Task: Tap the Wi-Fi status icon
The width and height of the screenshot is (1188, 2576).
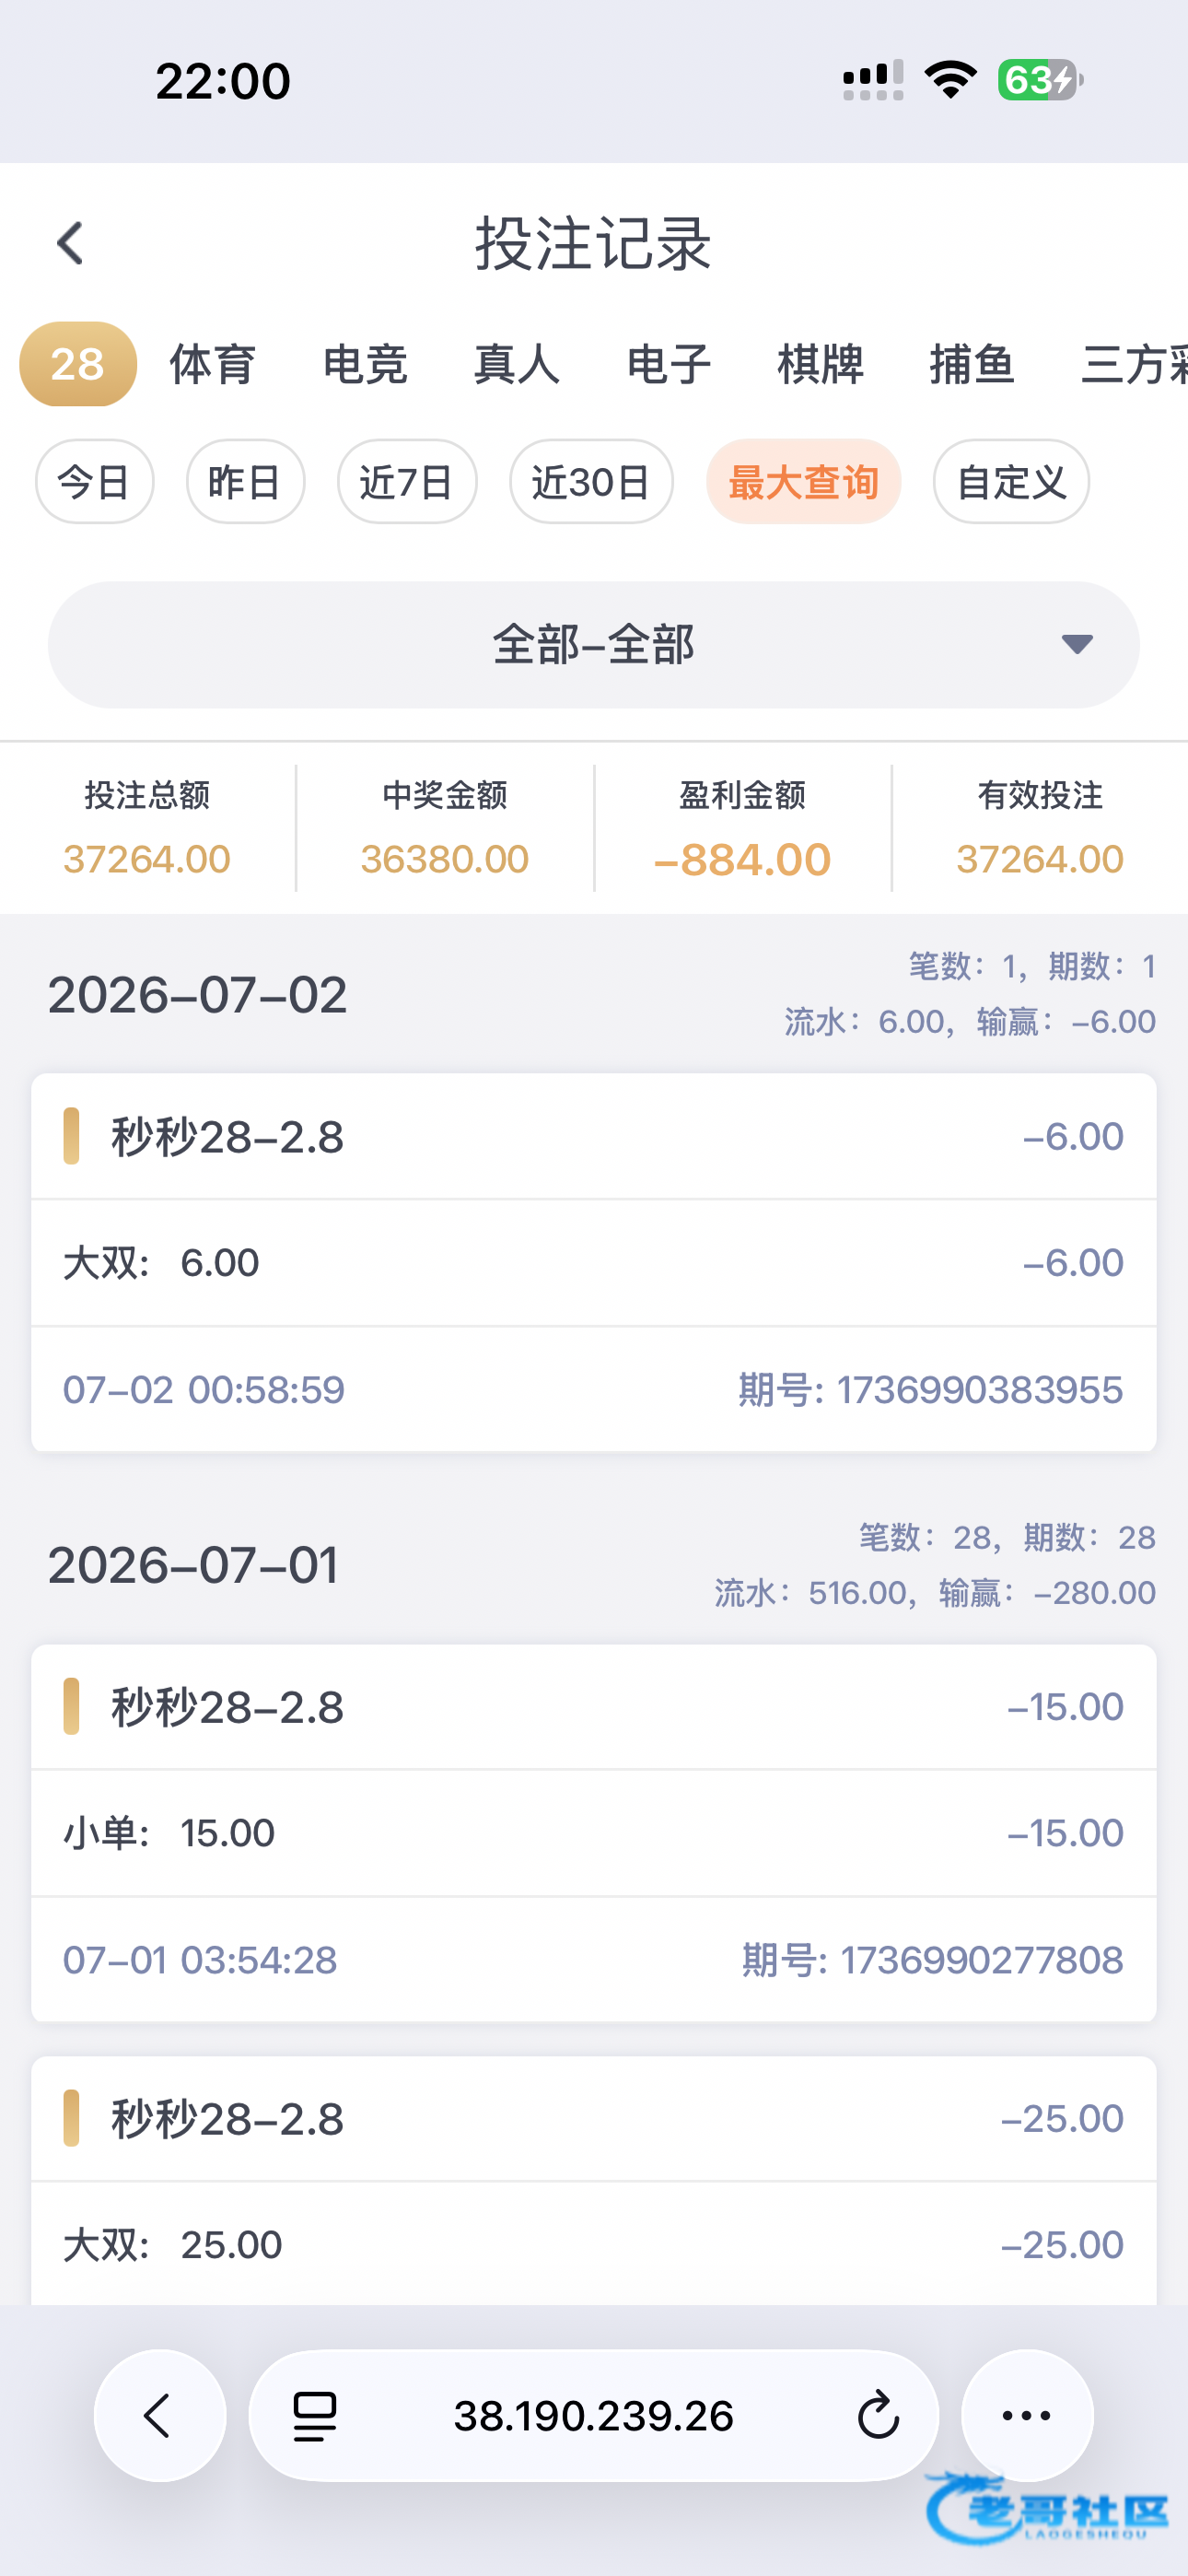Action: (x=950, y=80)
